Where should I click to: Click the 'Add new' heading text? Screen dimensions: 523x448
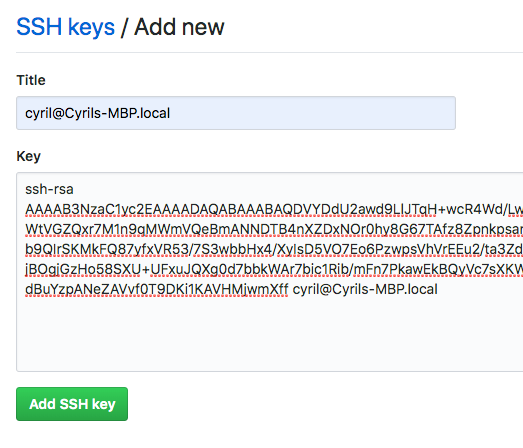179,27
